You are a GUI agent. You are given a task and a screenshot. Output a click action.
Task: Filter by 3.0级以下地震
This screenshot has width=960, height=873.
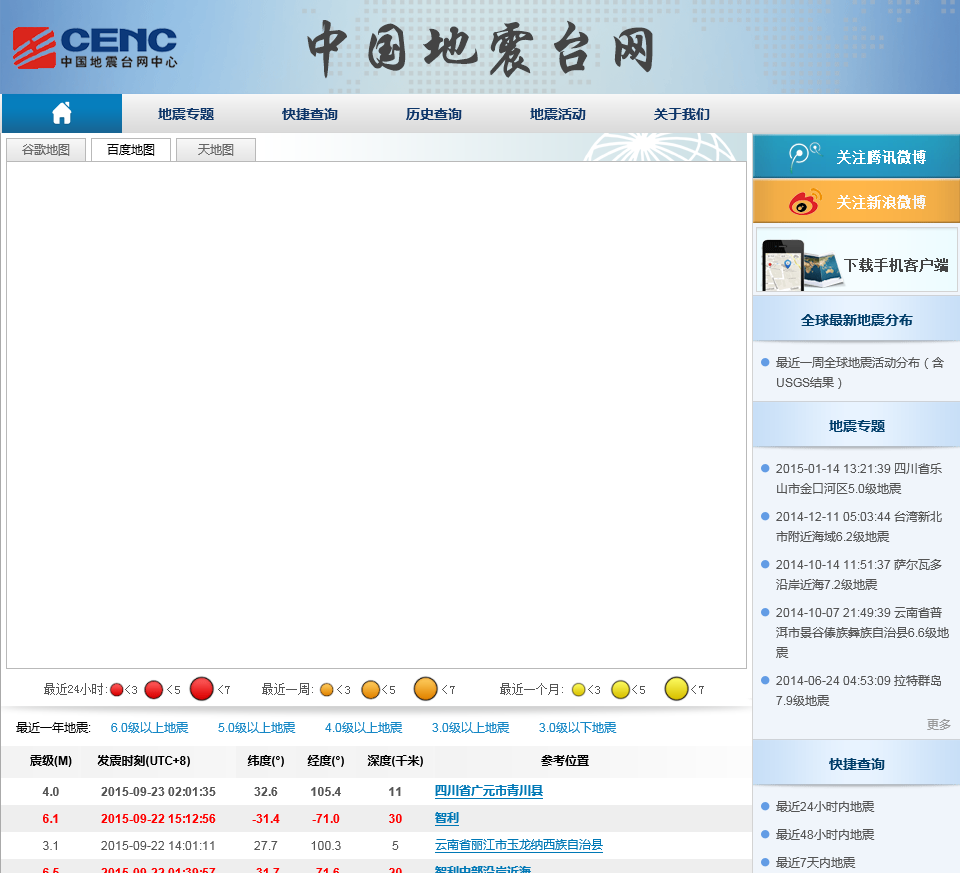tap(577, 727)
